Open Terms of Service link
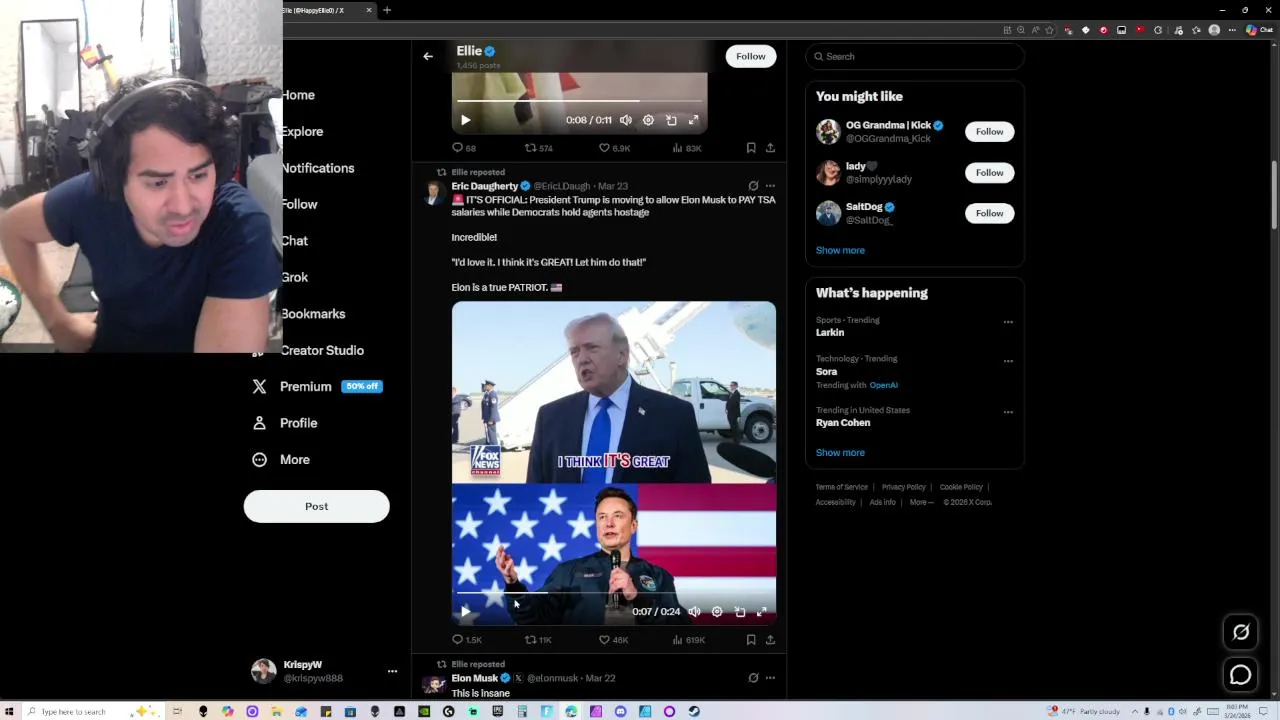The height and width of the screenshot is (720, 1280). click(841, 487)
